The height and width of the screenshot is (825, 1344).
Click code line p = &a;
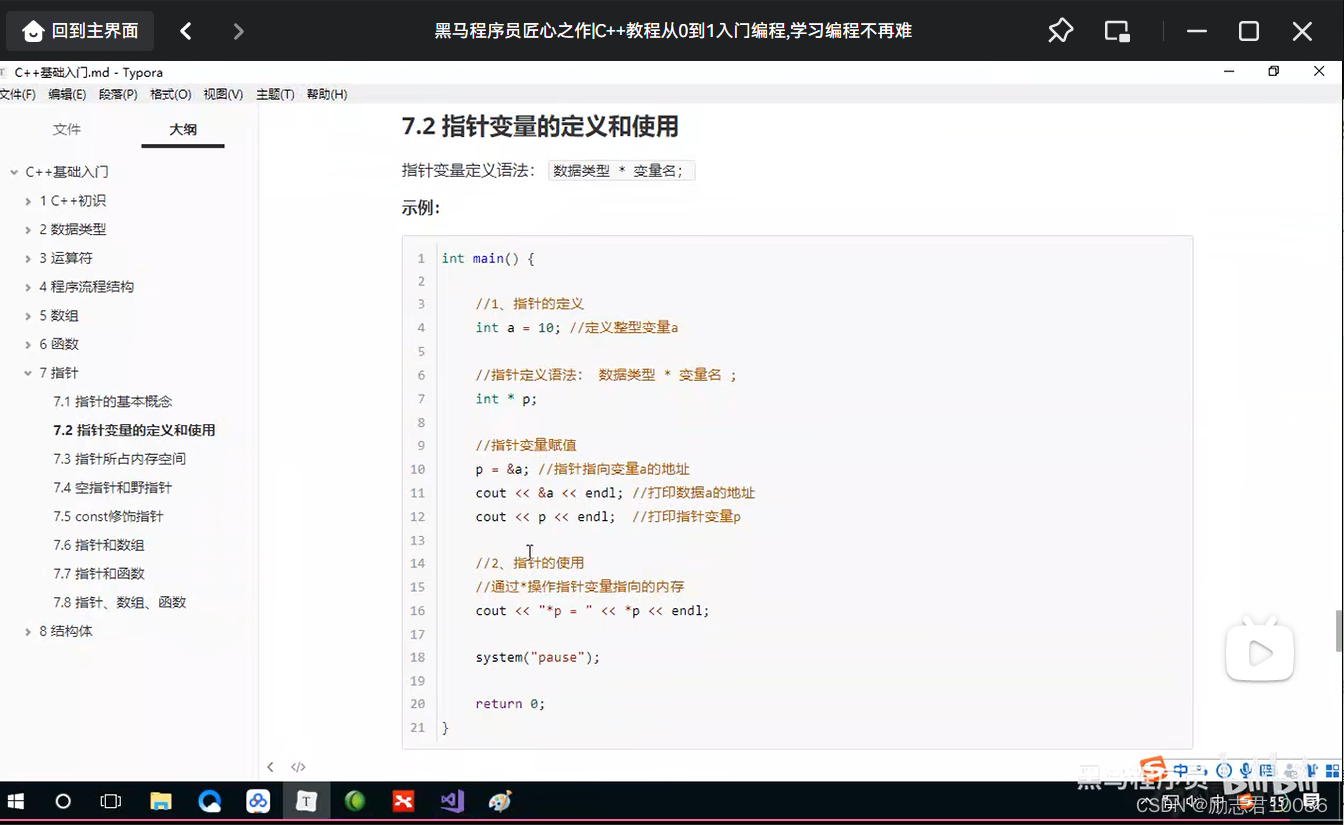pos(502,469)
